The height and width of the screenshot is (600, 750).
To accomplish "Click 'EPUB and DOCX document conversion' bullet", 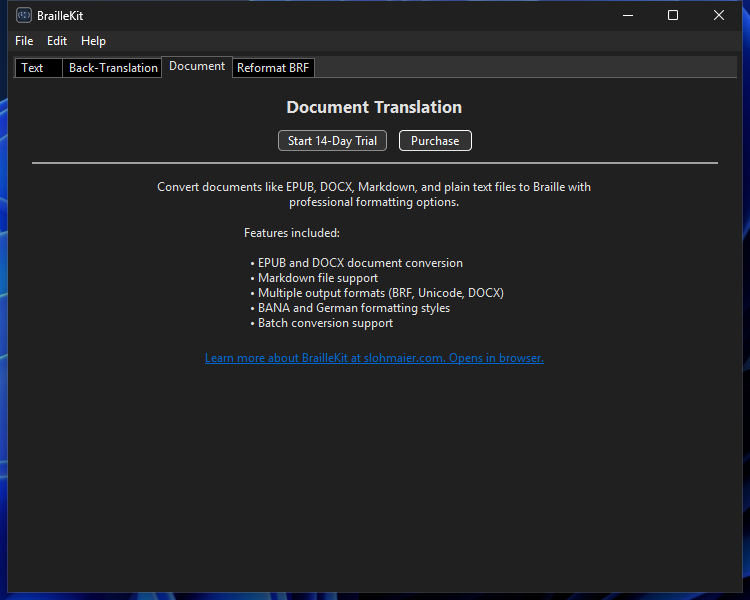I will 356,263.
